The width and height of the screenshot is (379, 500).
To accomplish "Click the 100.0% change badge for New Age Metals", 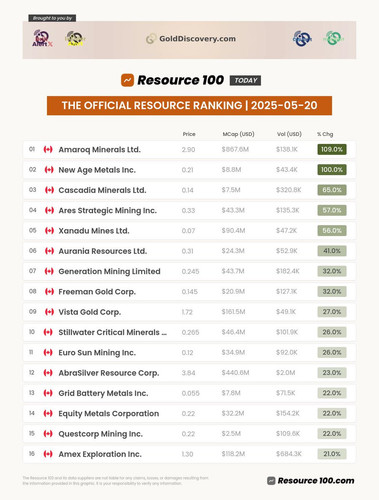I will pos(332,170).
